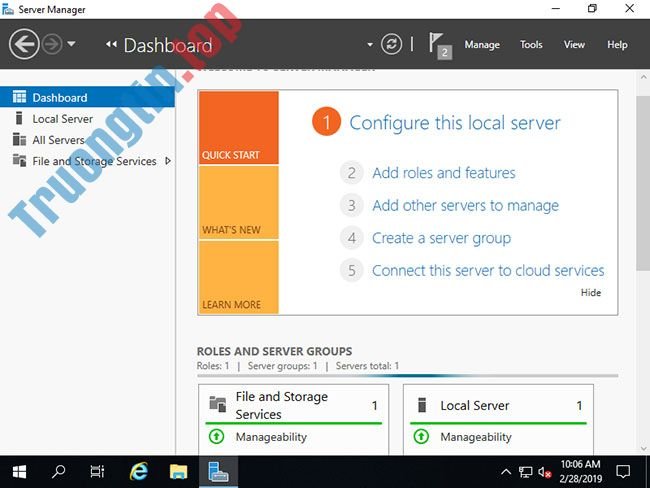Launch Internet Explorer from taskbar
The image size is (650, 488).
(139, 472)
